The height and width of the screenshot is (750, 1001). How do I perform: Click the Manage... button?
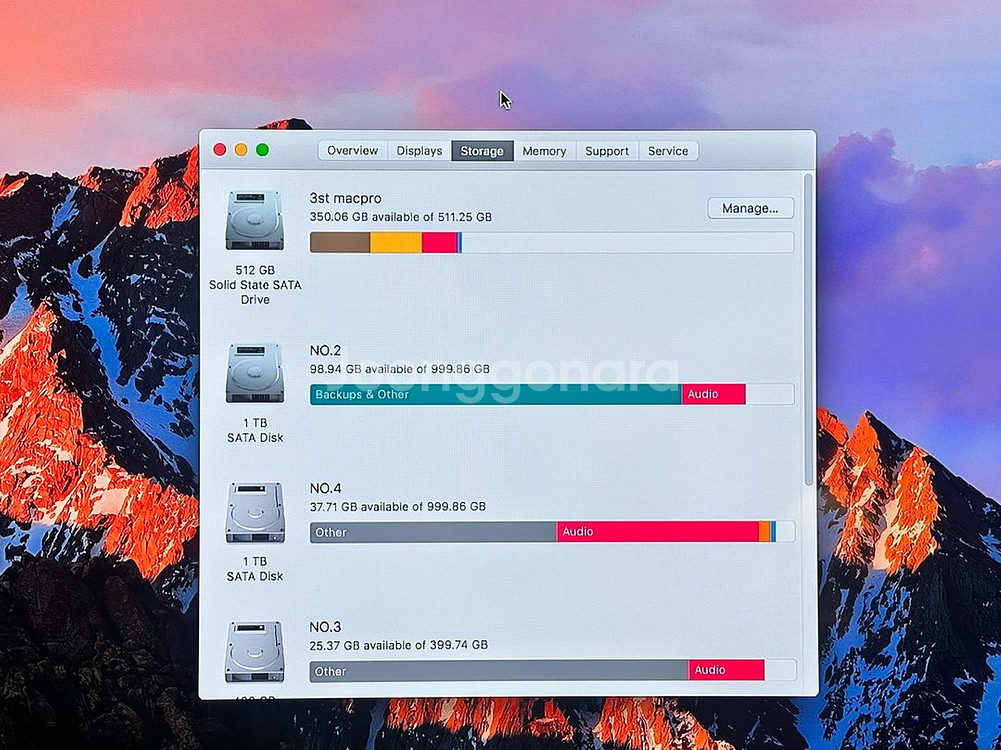750,208
